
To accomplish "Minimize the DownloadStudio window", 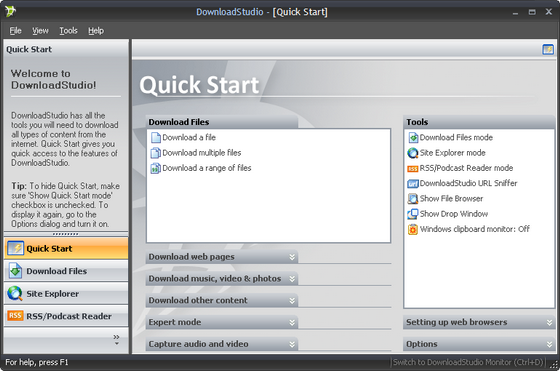I will (x=515, y=12).
